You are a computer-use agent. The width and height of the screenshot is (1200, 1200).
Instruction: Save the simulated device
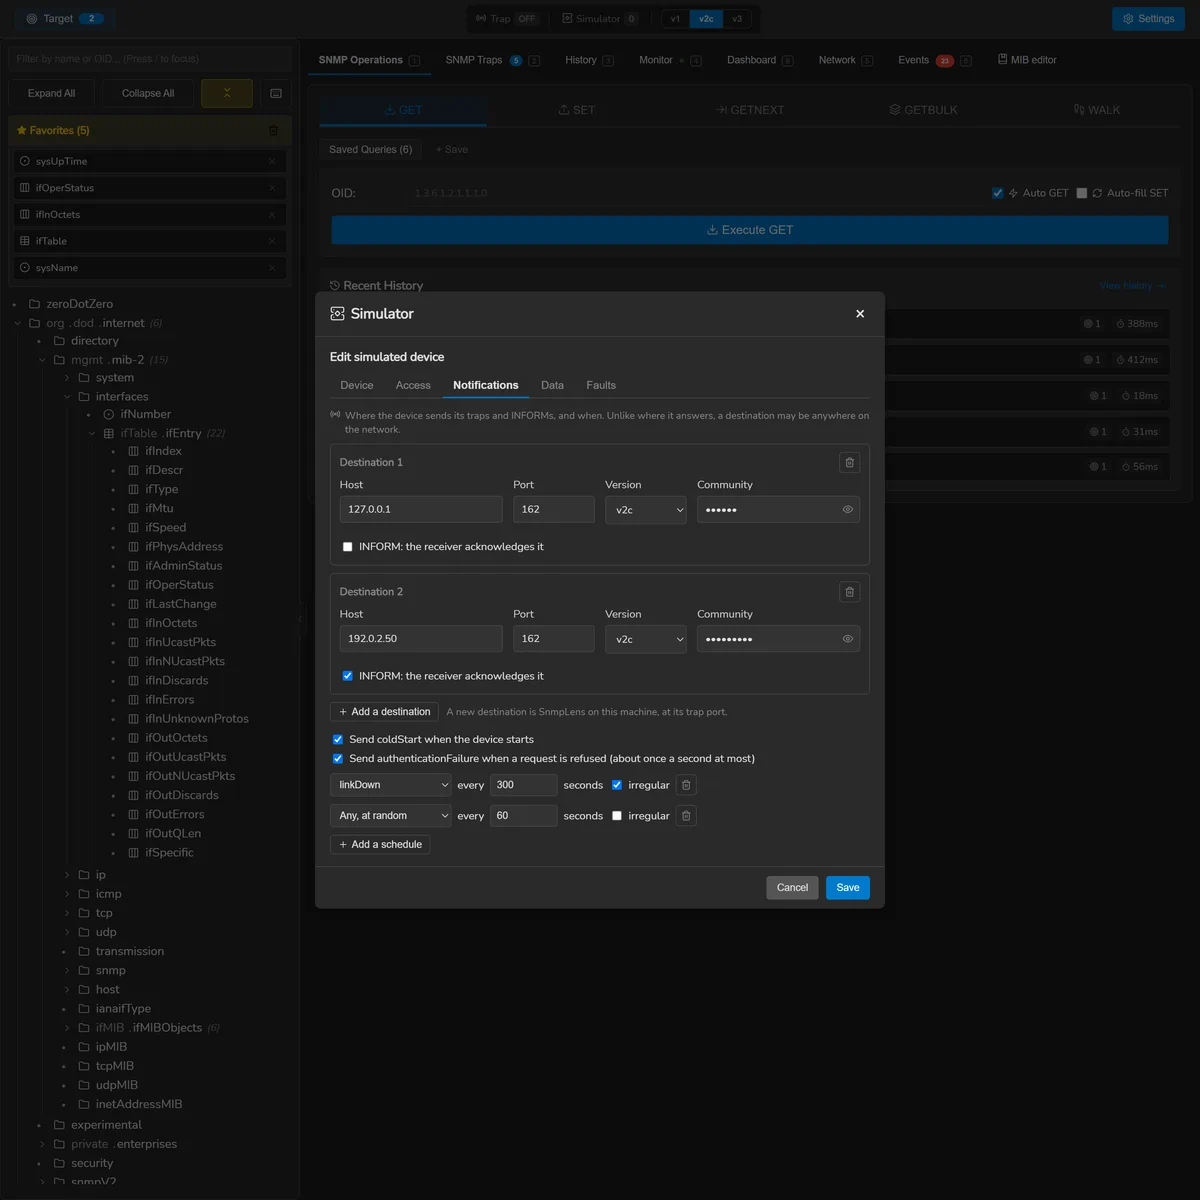pos(848,888)
